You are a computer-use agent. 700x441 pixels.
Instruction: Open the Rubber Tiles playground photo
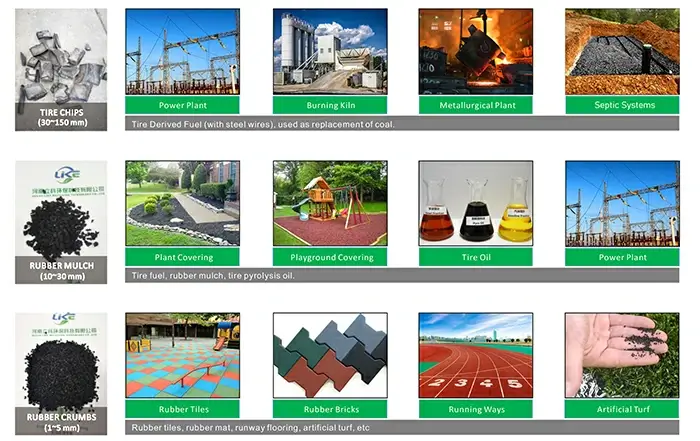pyautogui.click(x=183, y=356)
